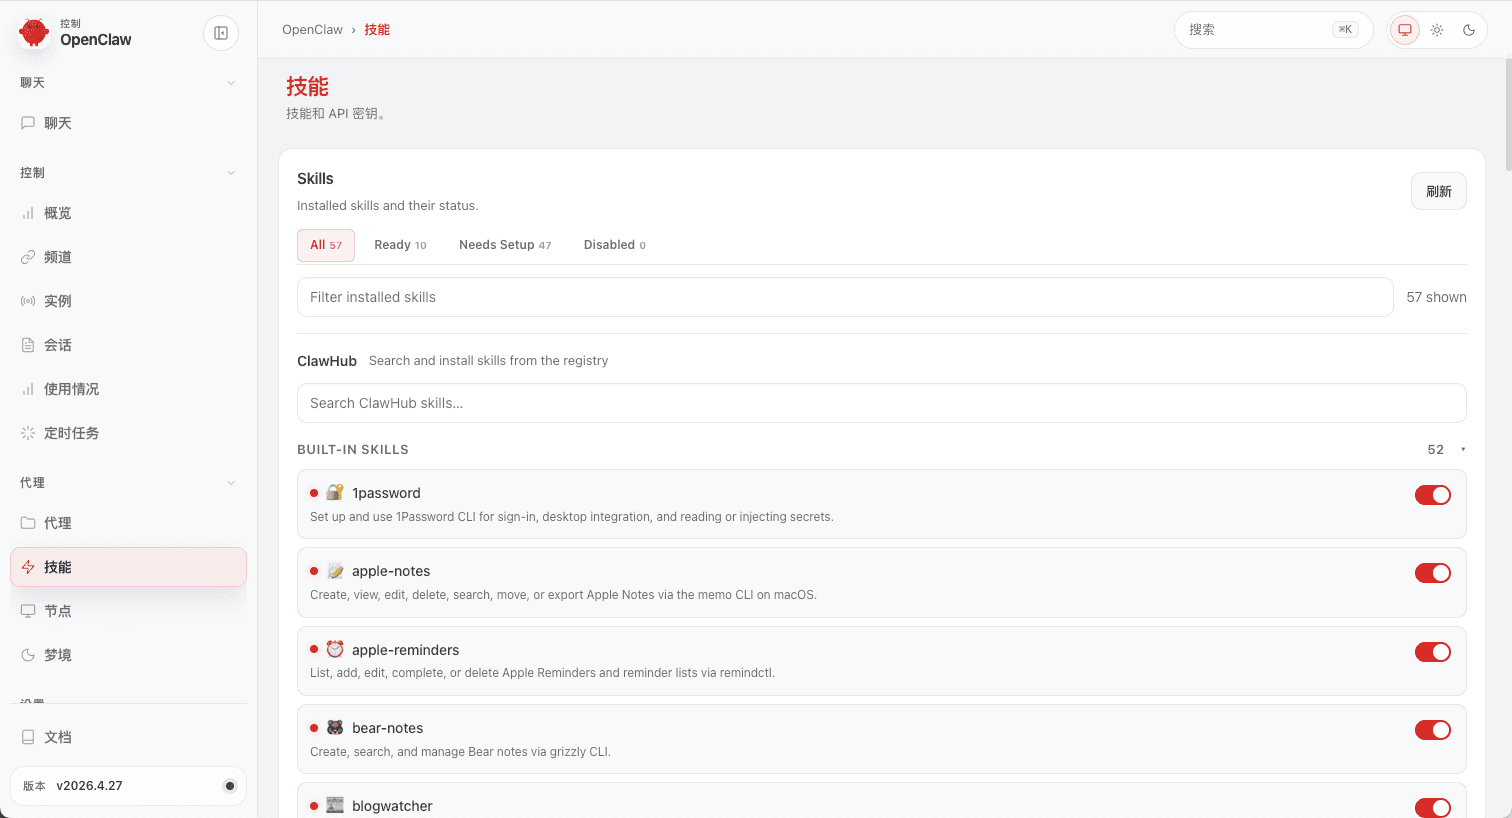Click the 定时任务 spinner icon

click(28, 433)
